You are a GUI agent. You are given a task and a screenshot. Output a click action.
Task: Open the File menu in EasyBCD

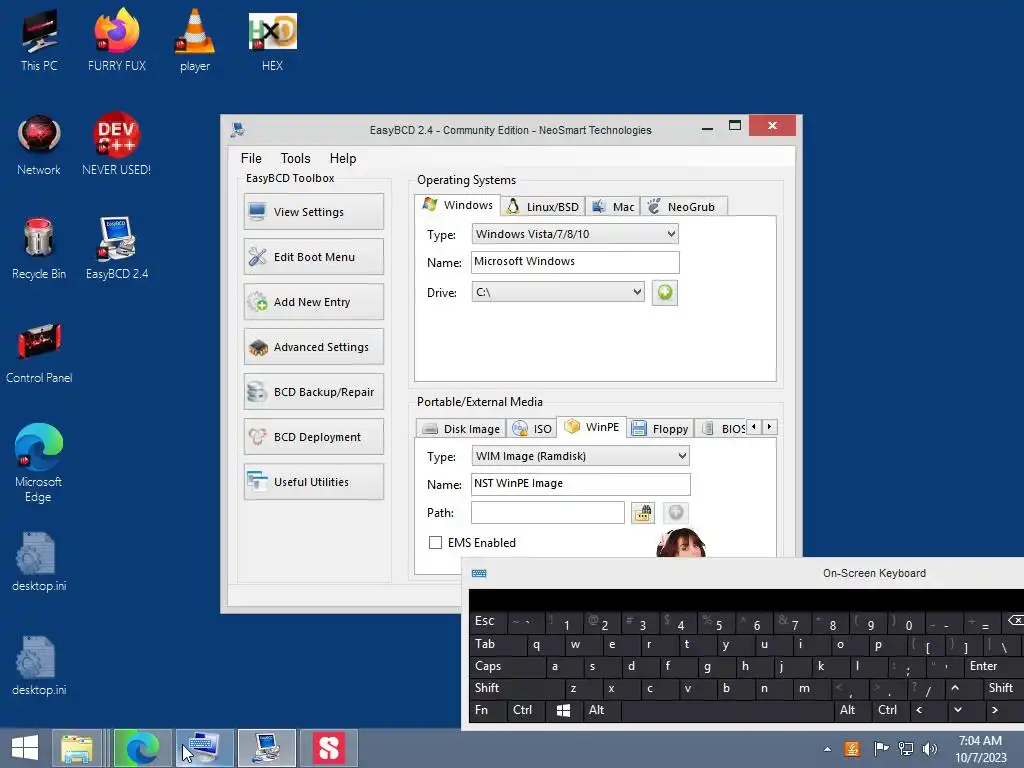click(251, 158)
